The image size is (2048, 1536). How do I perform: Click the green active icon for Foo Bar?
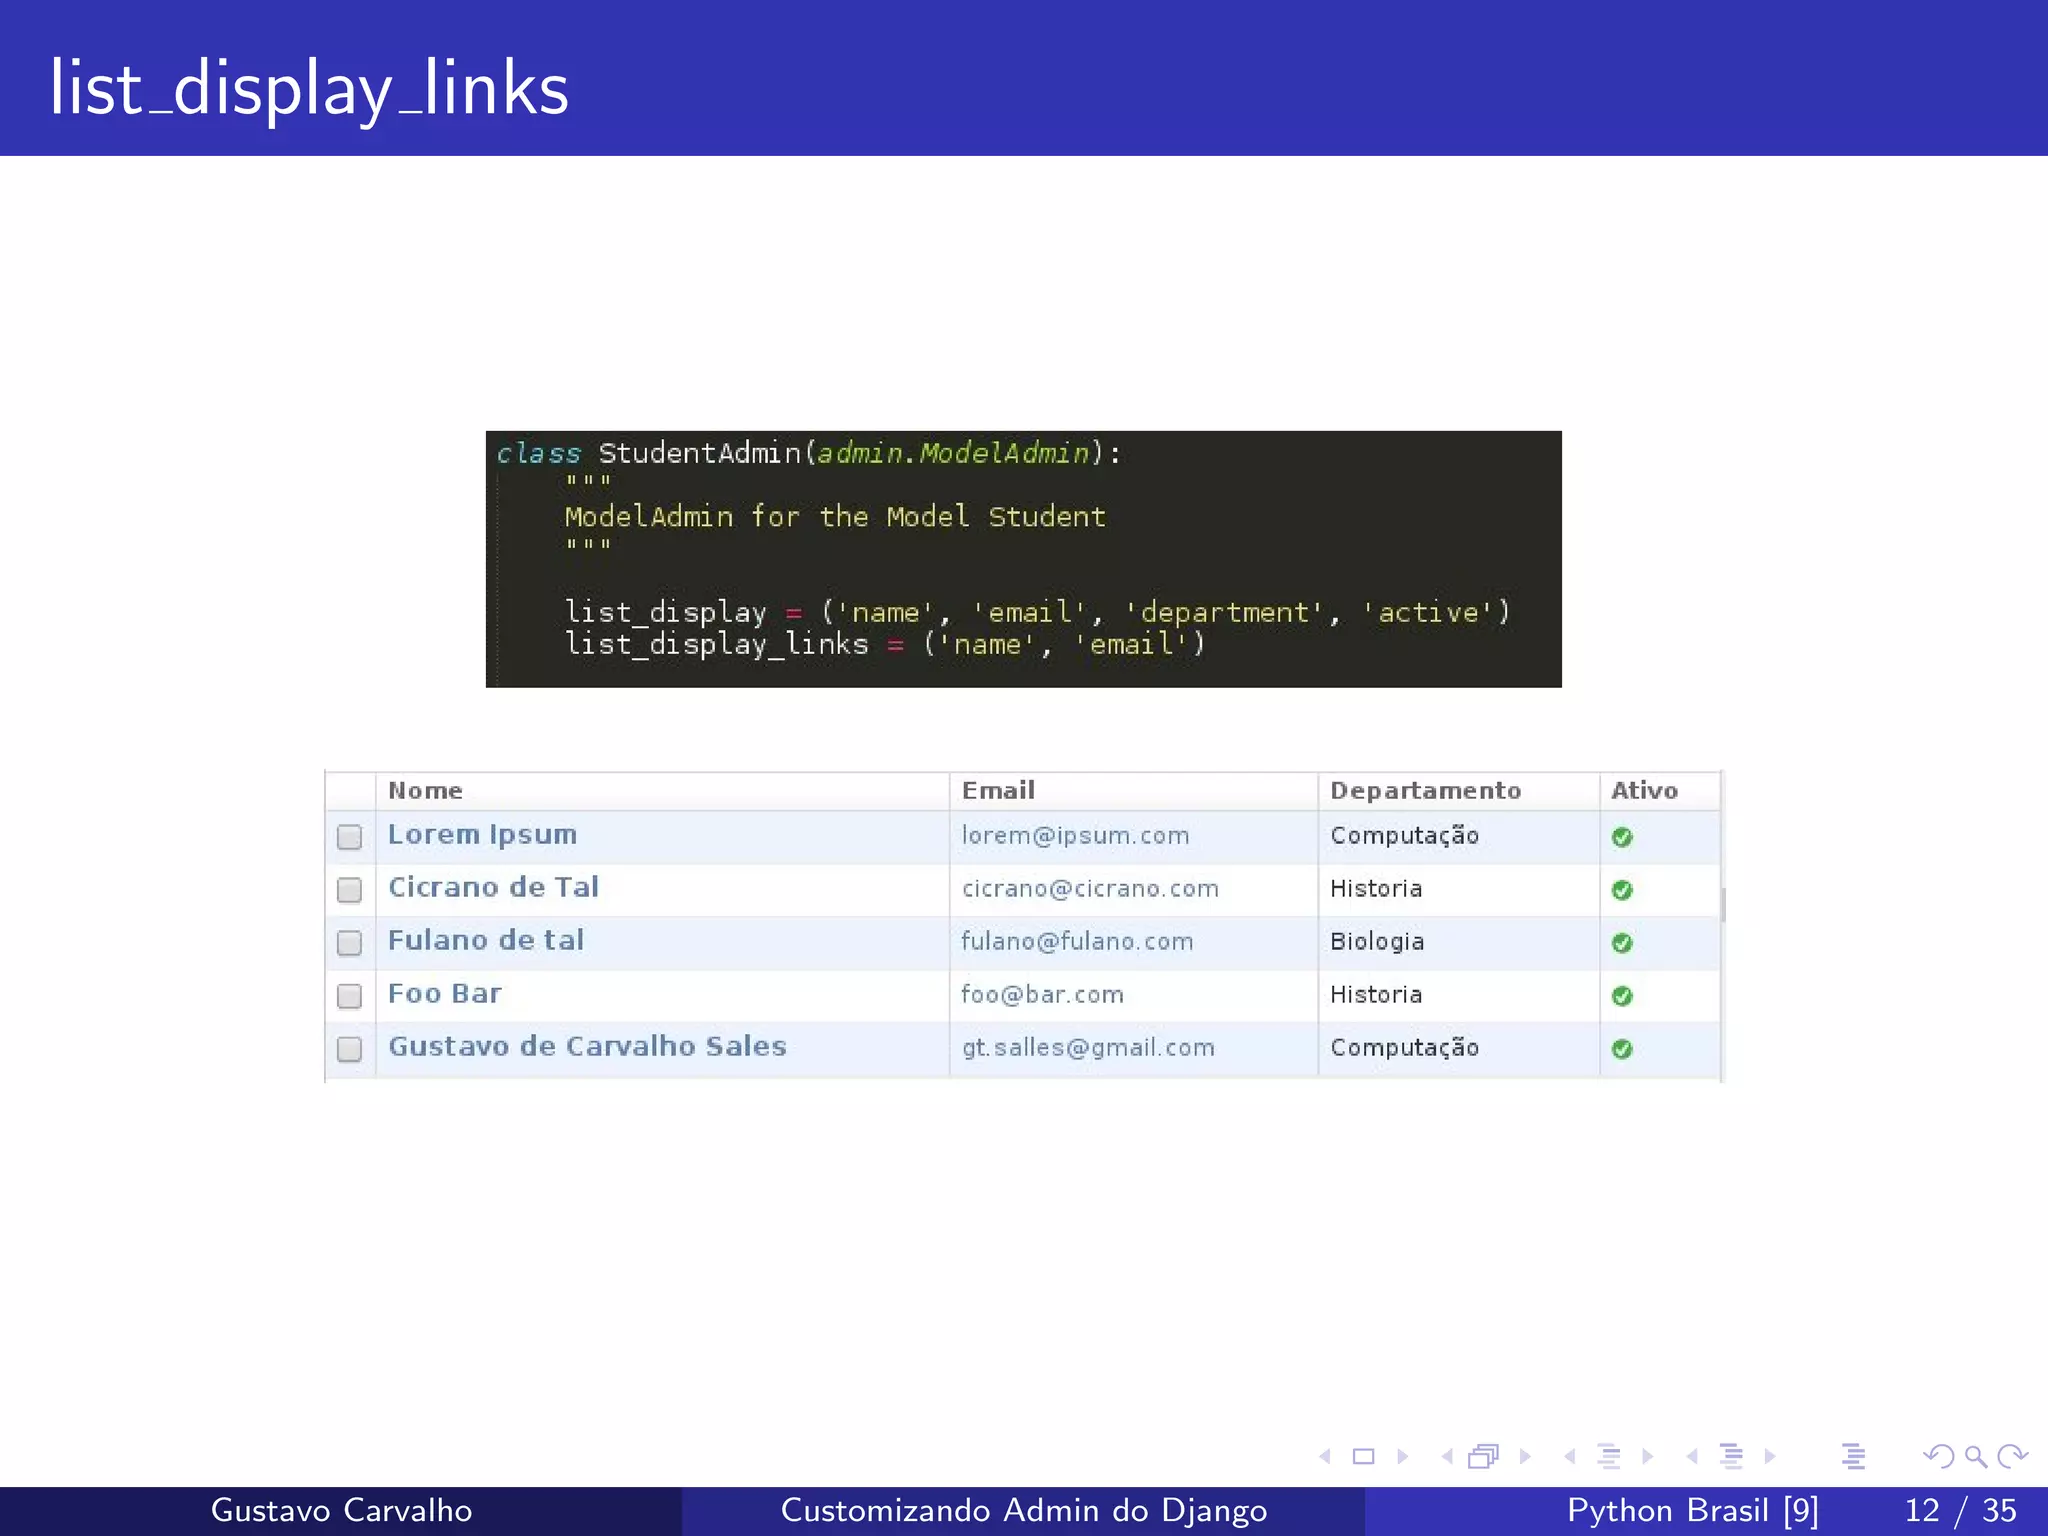(1622, 996)
